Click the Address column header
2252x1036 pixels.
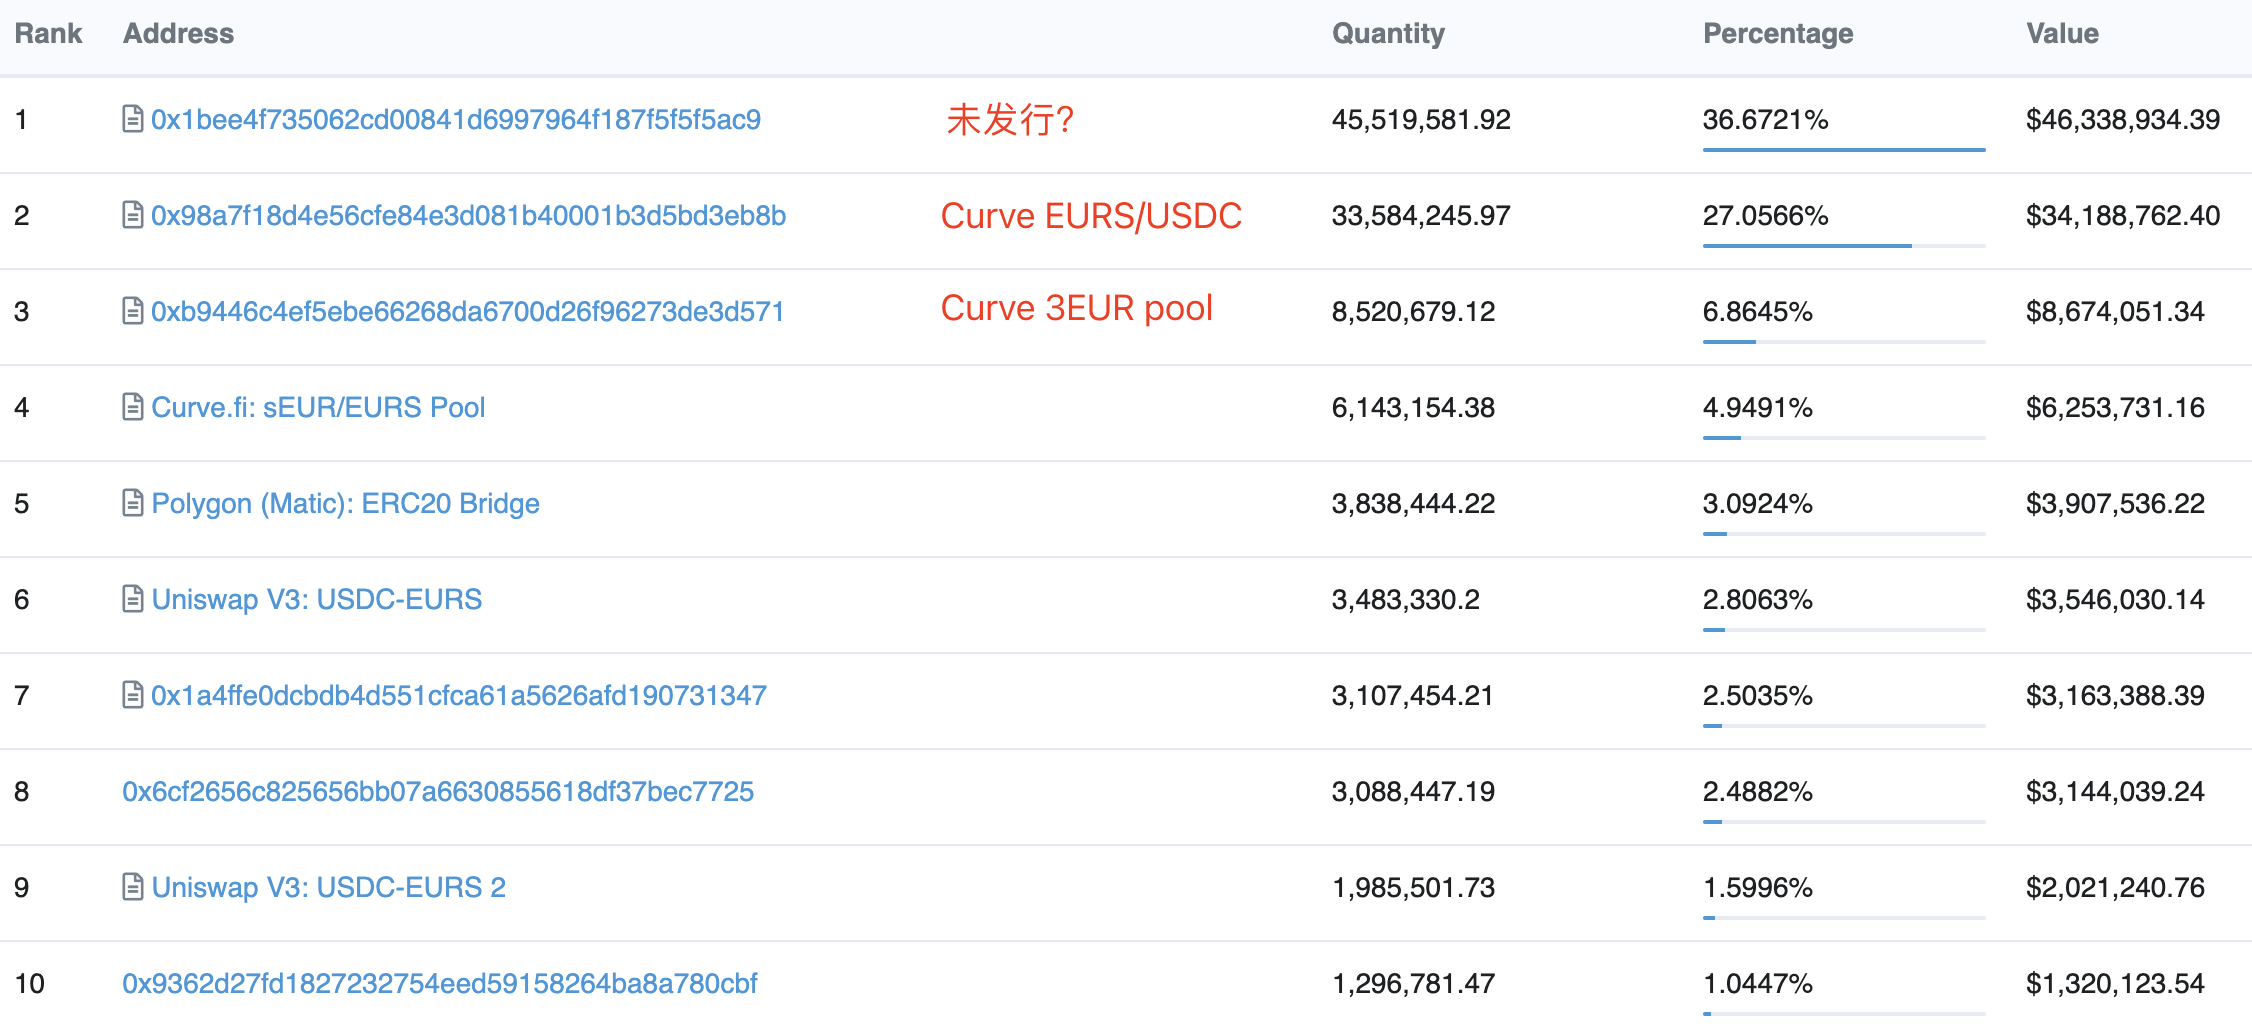click(x=178, y=34)
